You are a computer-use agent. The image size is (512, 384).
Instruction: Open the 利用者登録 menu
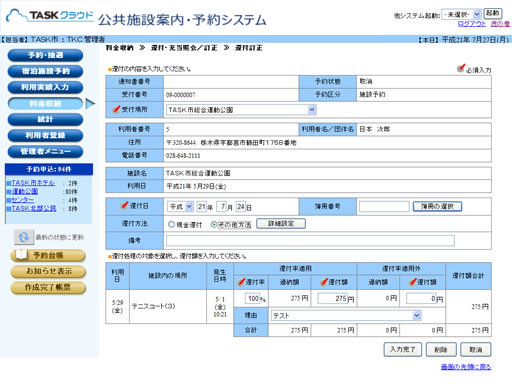[x=45, y=135]
